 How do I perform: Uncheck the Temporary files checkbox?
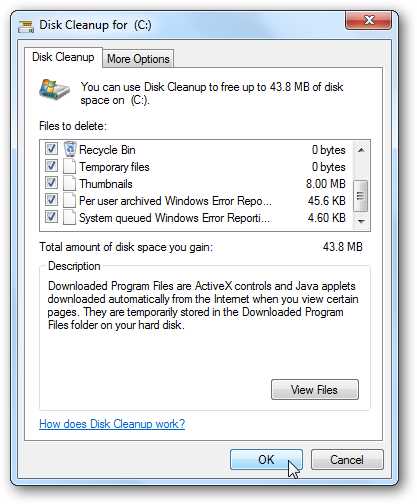pyautogui.click(x=51, y=166)
